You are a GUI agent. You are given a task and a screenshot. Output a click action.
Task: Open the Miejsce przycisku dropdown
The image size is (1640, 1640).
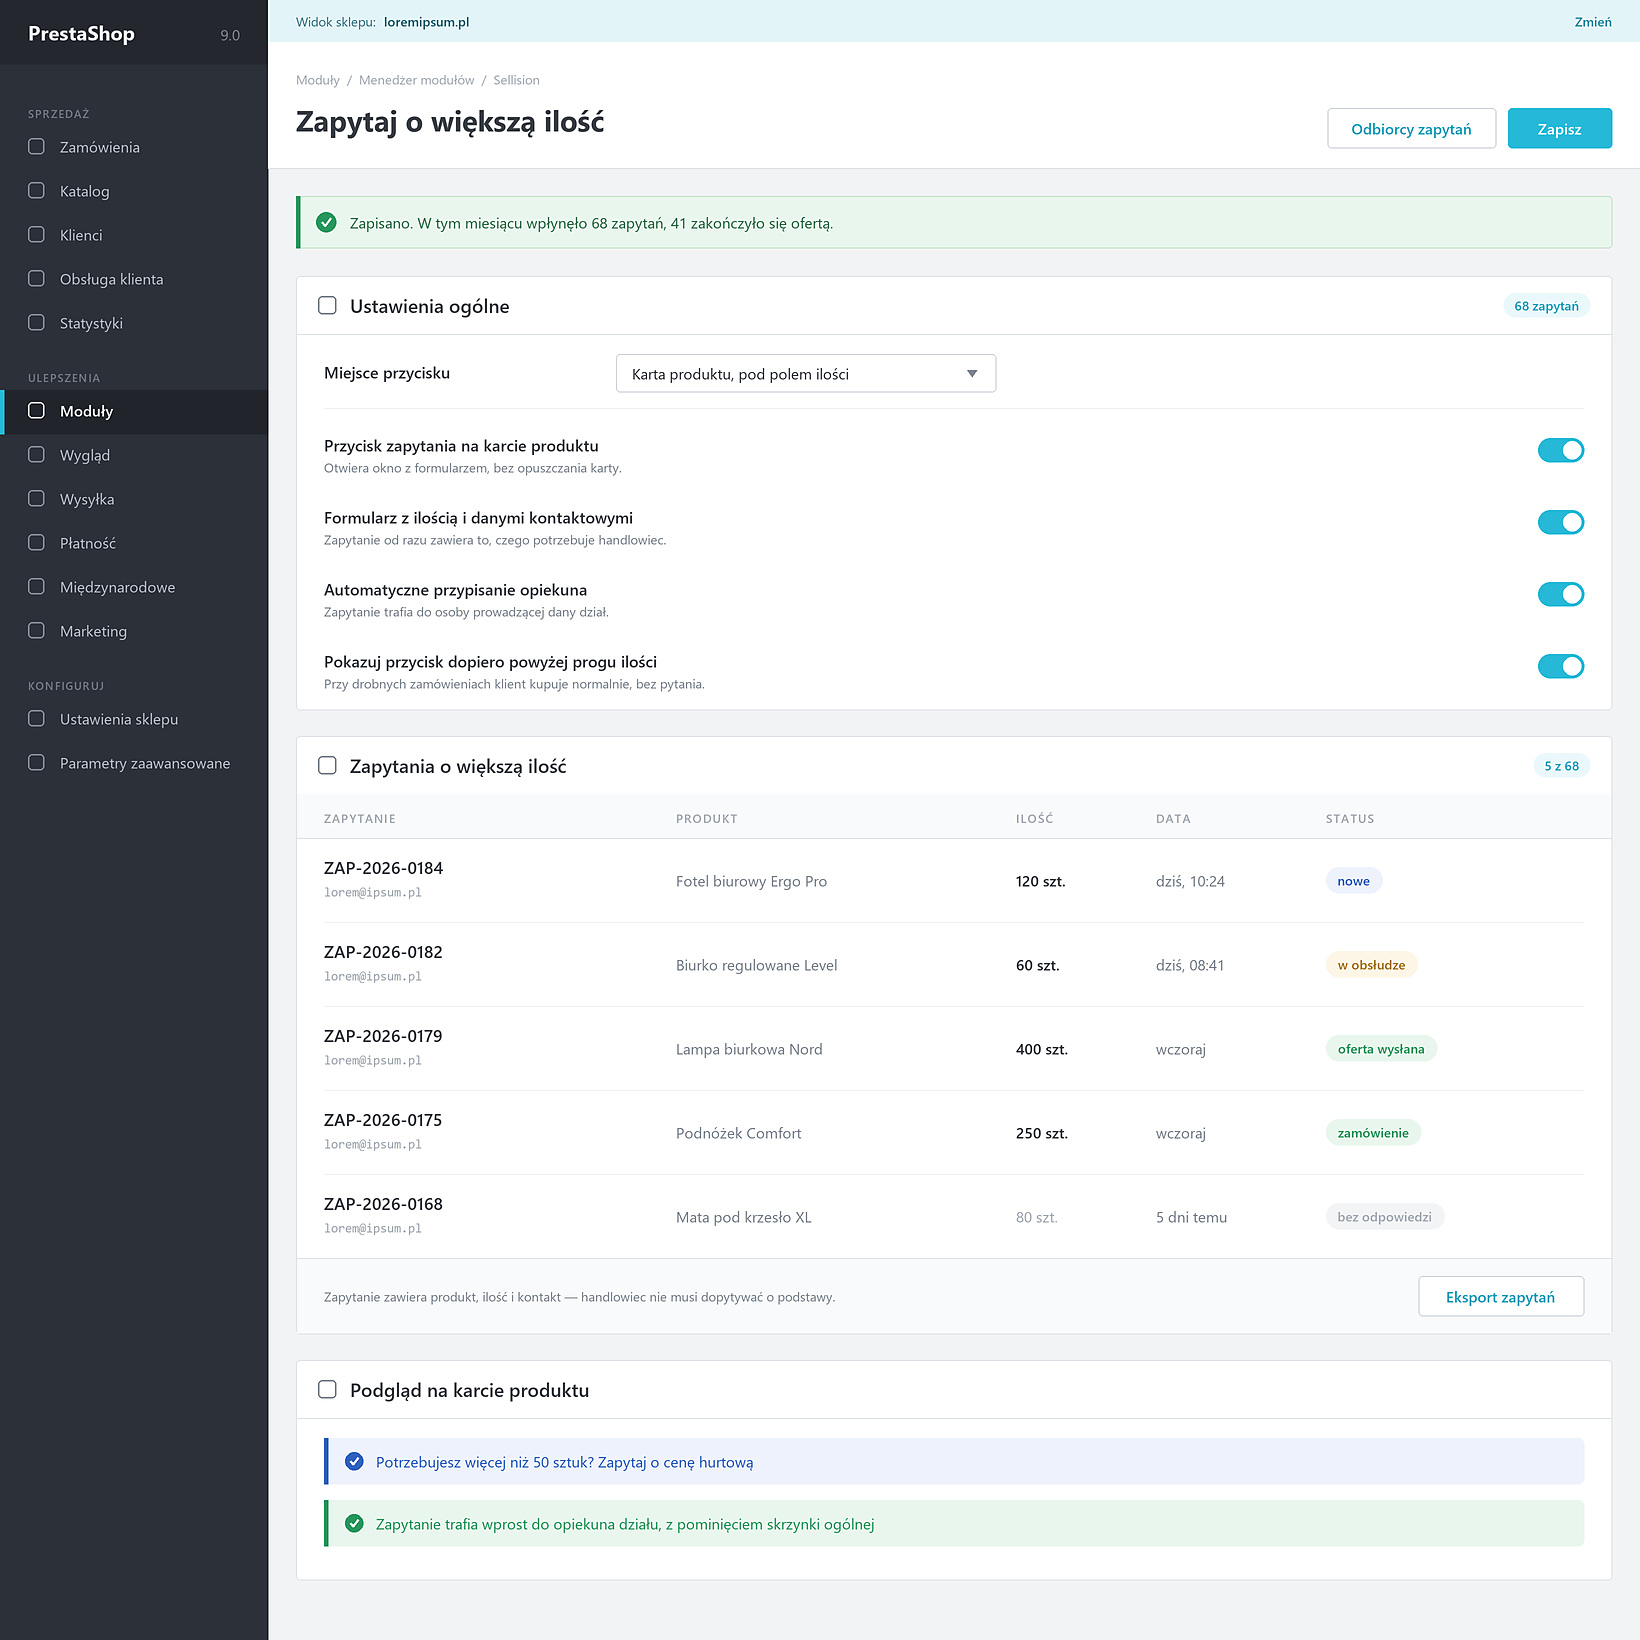click(x=806, y=374)
